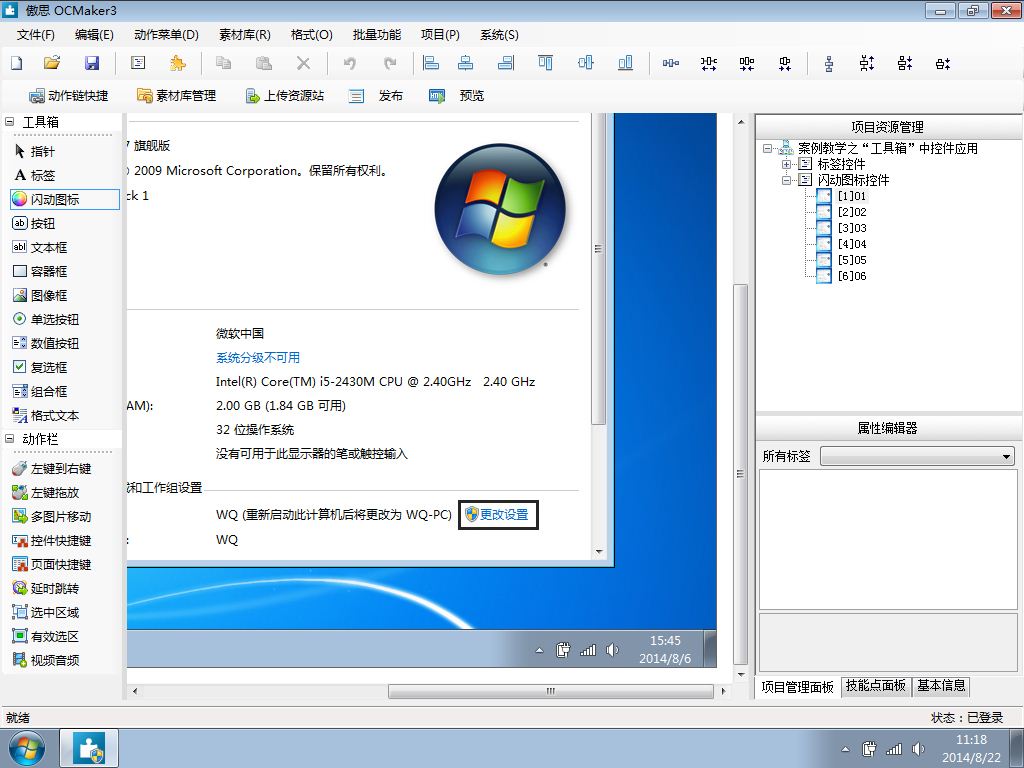Choose the 延时跳转 delayed jump action
The height and width of the screenshot is (768, 1024).
click(x=46, y=588)
